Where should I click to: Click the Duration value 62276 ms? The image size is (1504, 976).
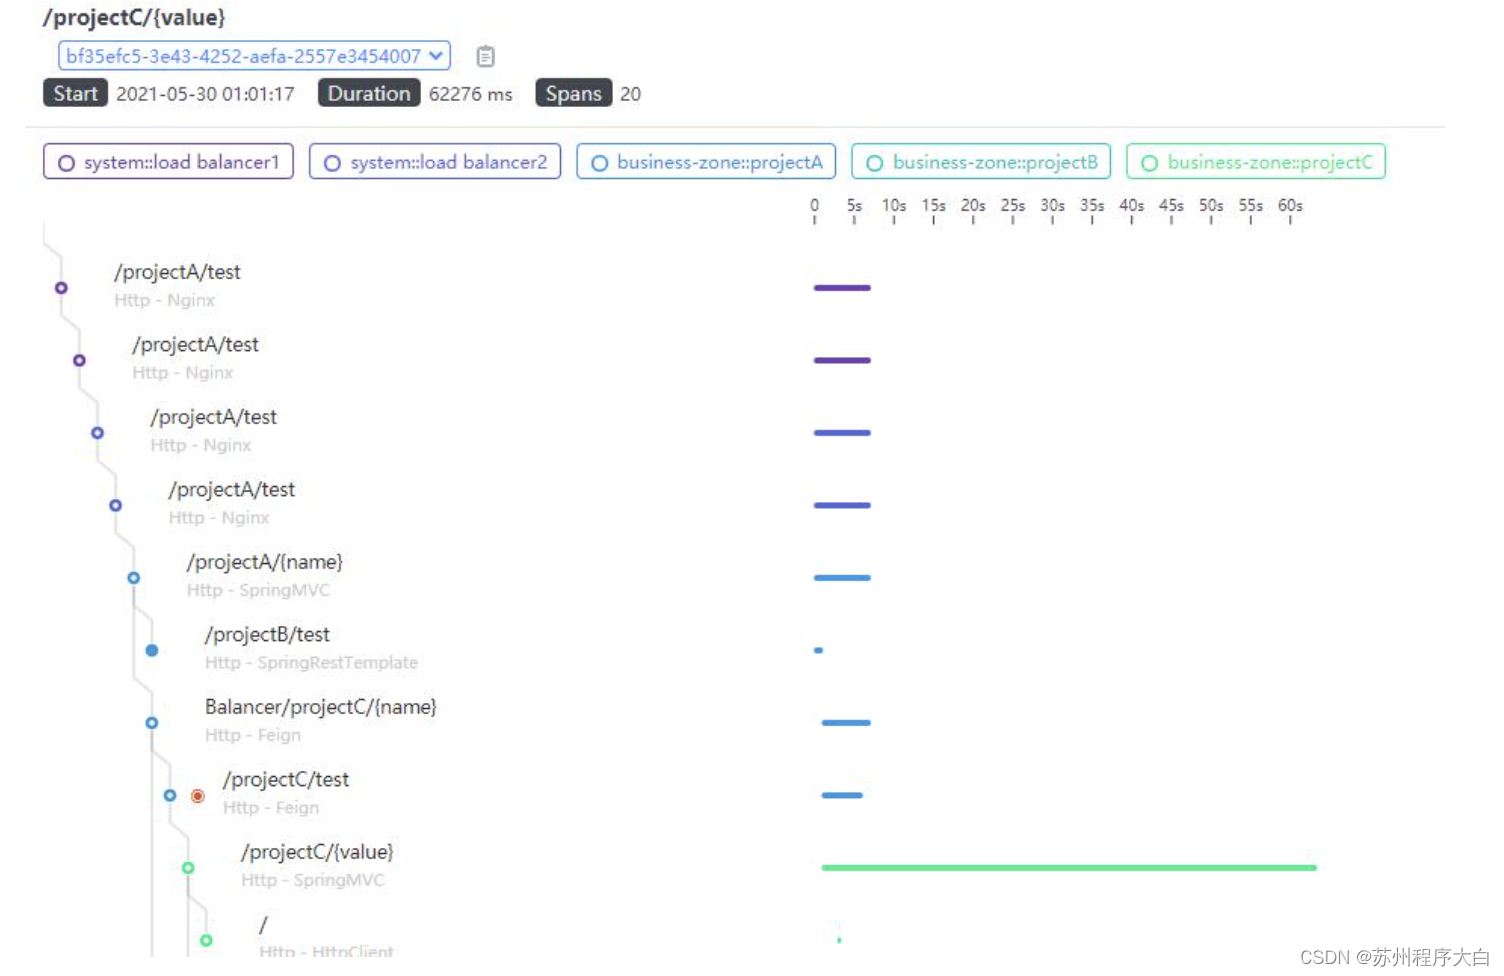pyautogui.click(x=471, y=94)
